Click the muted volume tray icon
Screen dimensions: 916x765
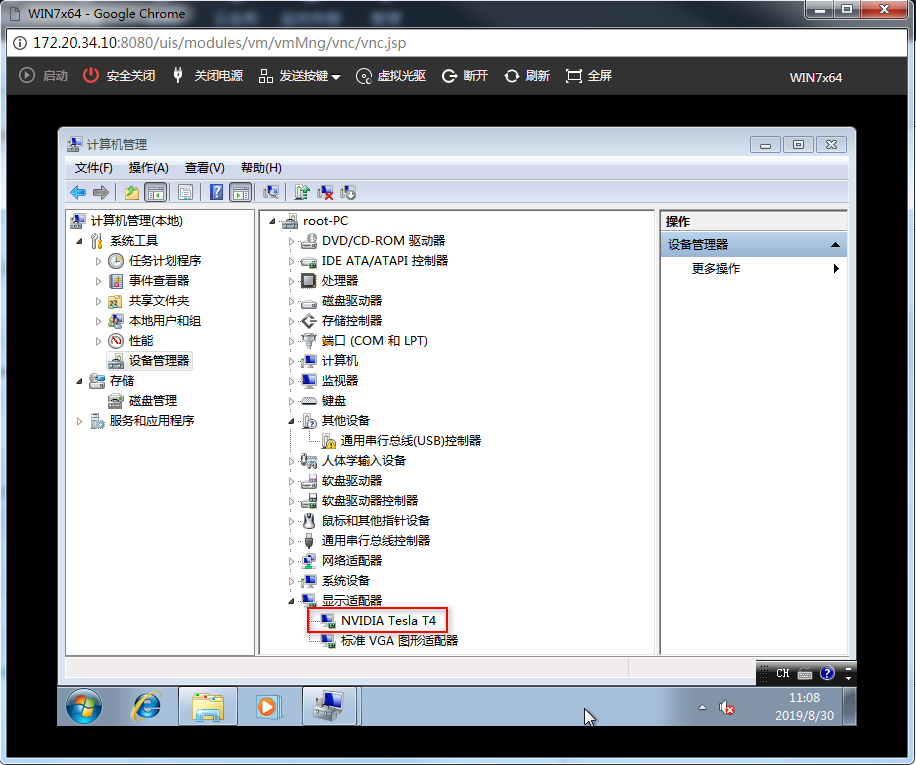[727, 708]
